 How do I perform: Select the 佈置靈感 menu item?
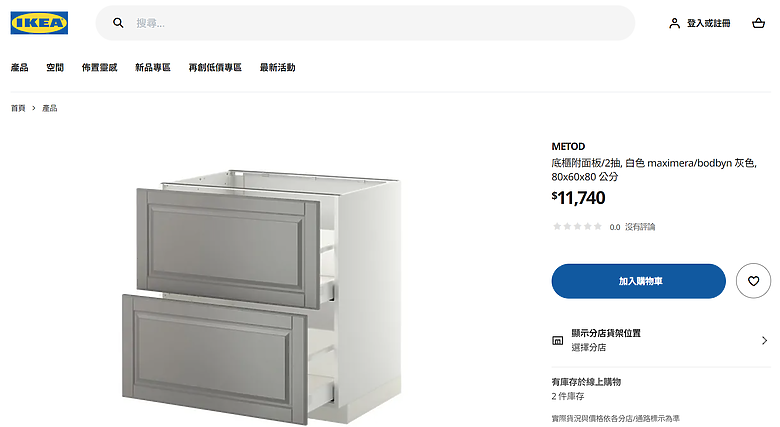[99, 67]
